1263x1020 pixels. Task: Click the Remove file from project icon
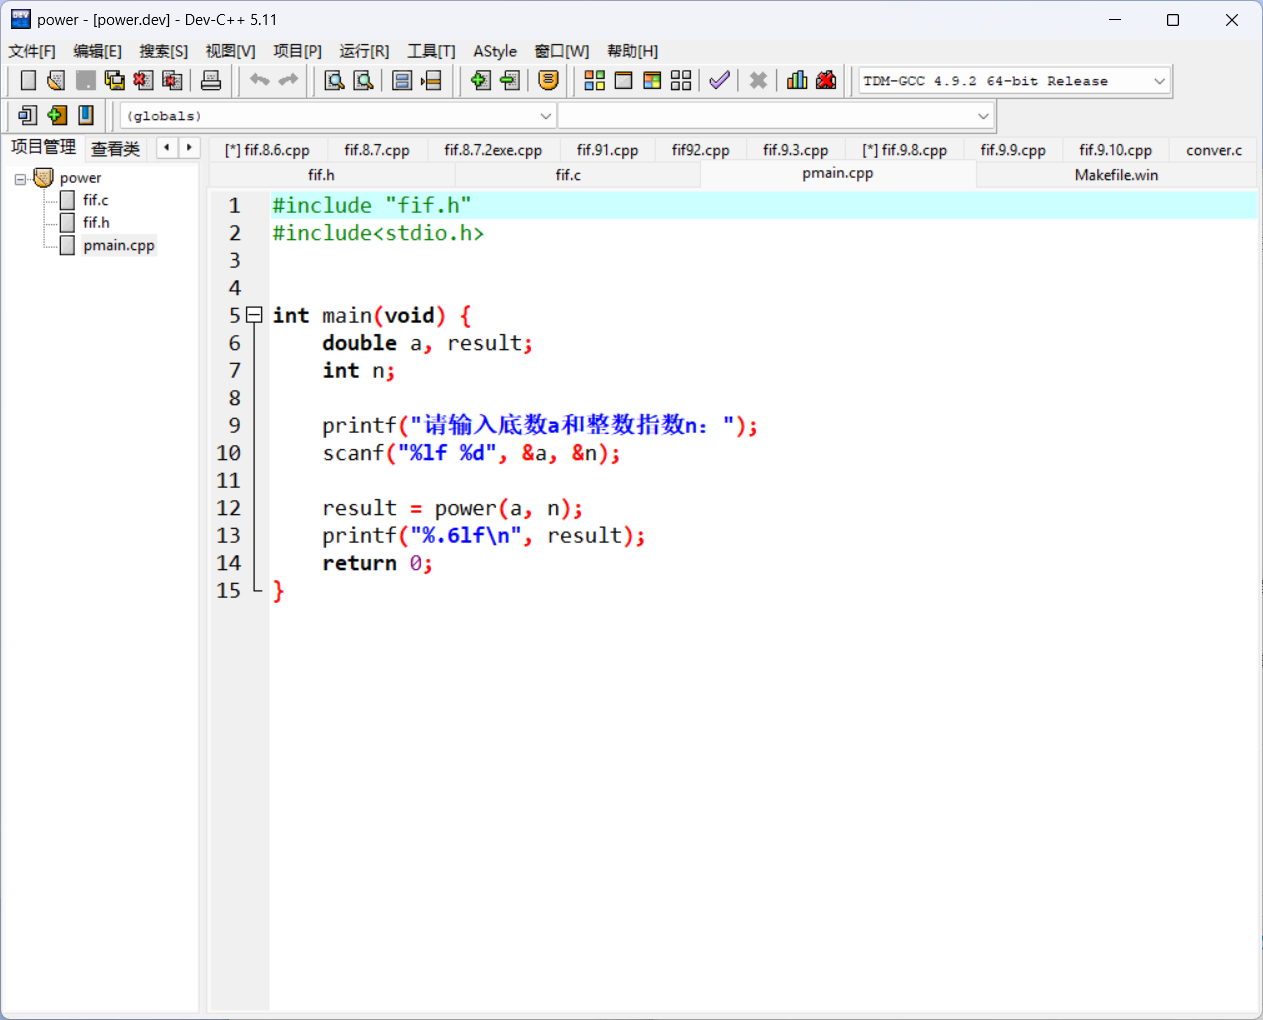click(x=509, y=81)
